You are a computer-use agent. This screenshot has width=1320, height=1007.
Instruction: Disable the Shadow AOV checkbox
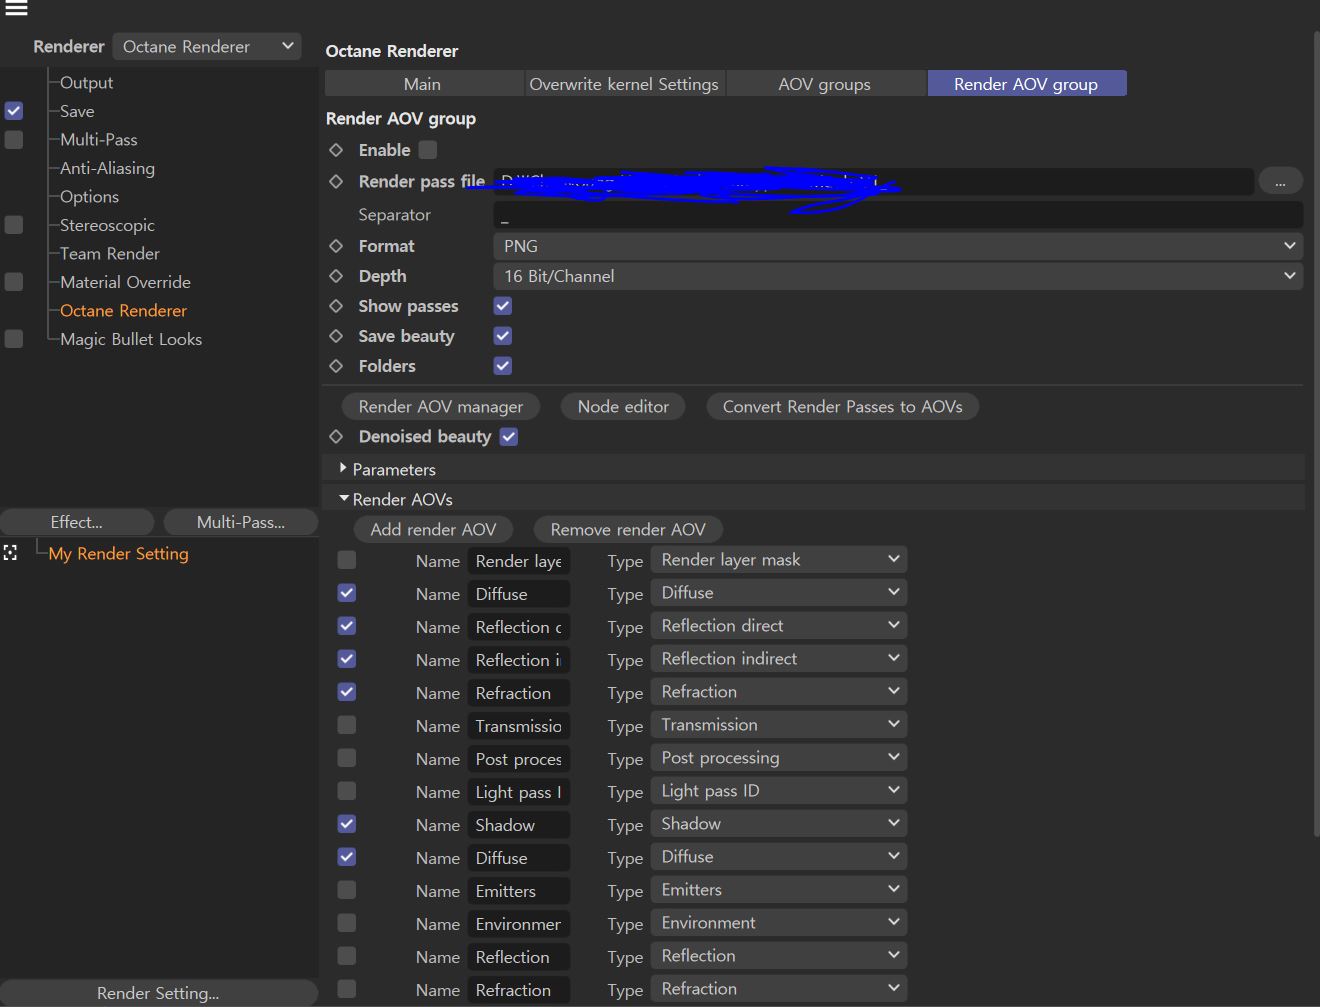[x=347, y=824]
